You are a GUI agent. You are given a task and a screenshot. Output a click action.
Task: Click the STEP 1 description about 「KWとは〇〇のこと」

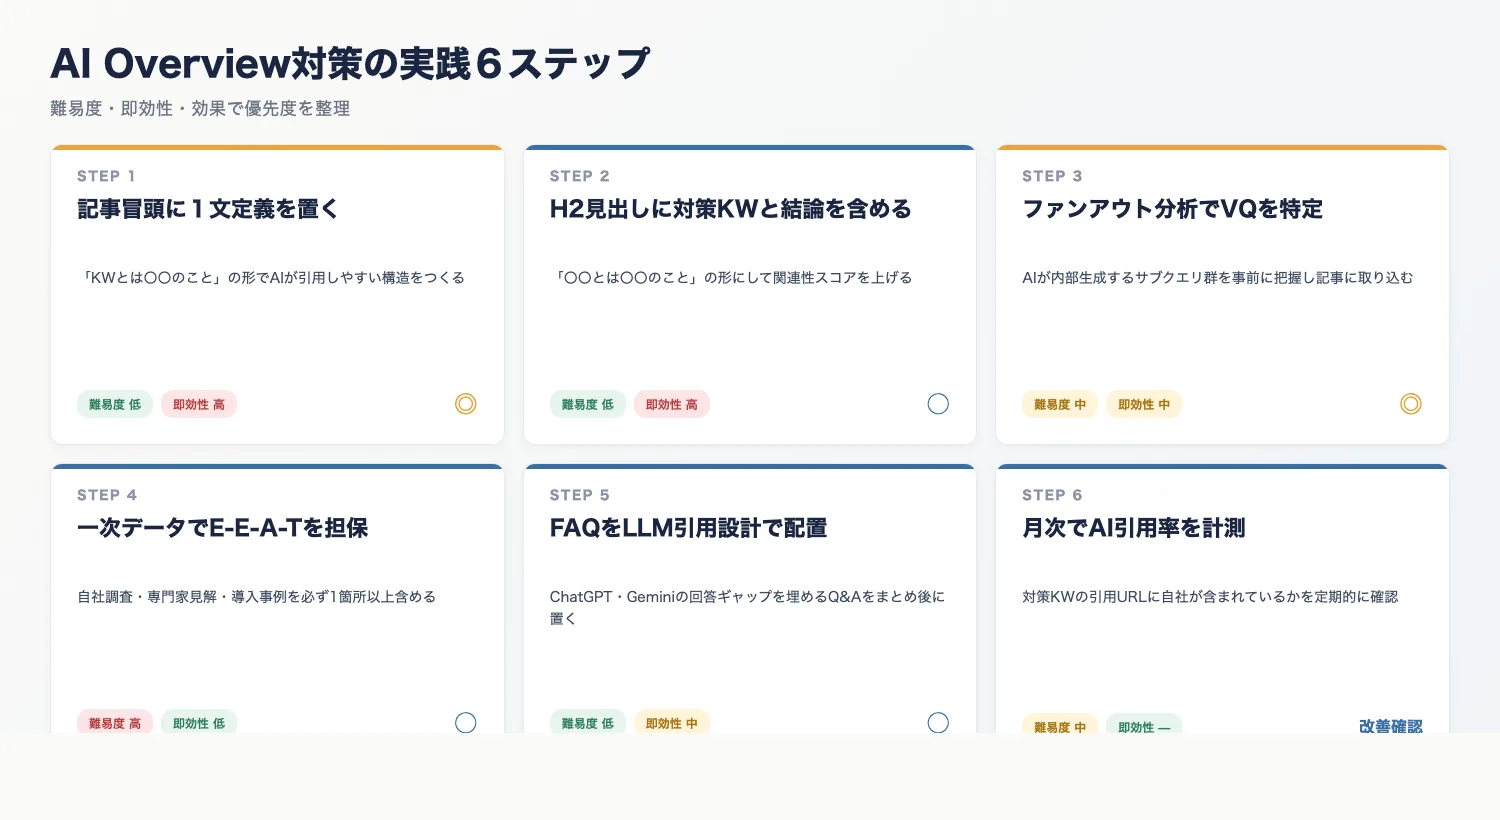pos(271,278)
